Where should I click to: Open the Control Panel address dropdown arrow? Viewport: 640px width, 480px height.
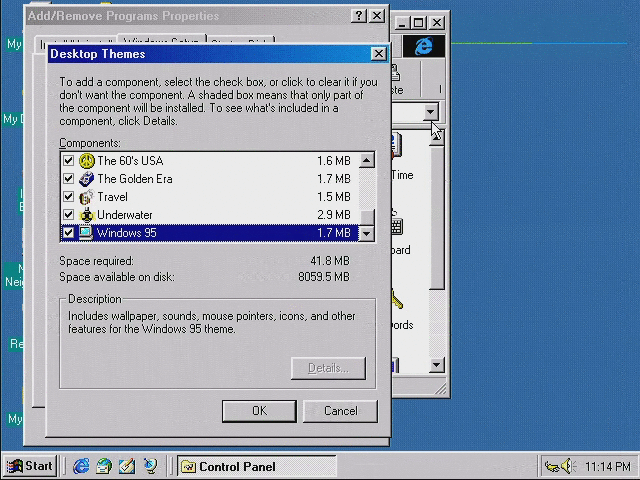pyautogui.click(x=430, y=111)
